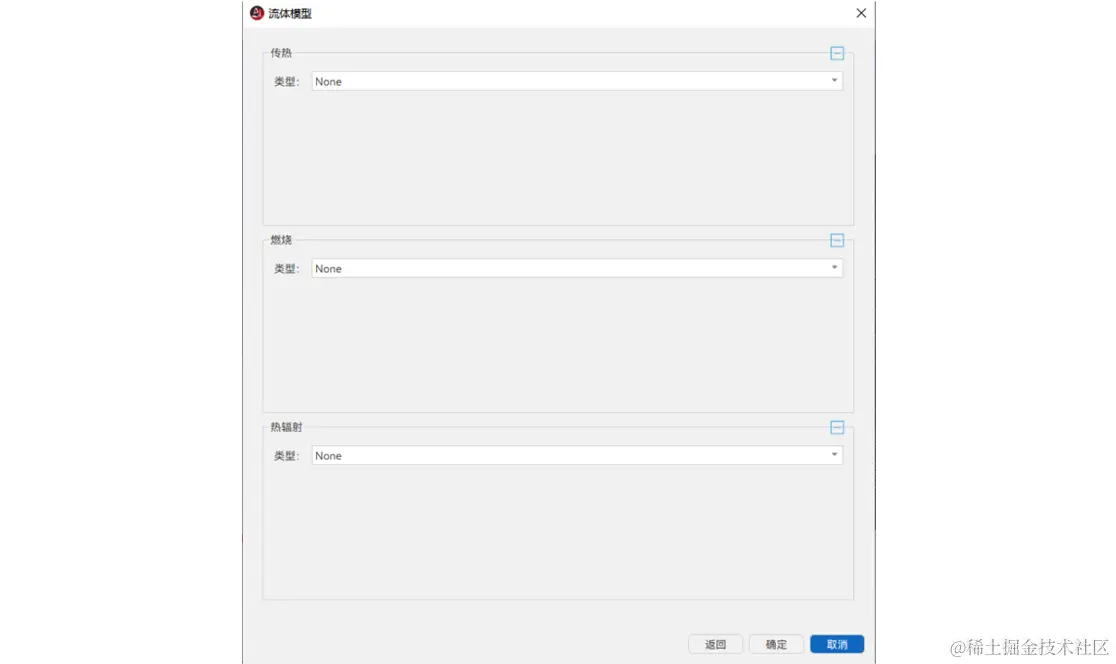Collapse the 传热 section with minus icon
The width and height of the screenshot is (1116, 664).
coord(837,53)
